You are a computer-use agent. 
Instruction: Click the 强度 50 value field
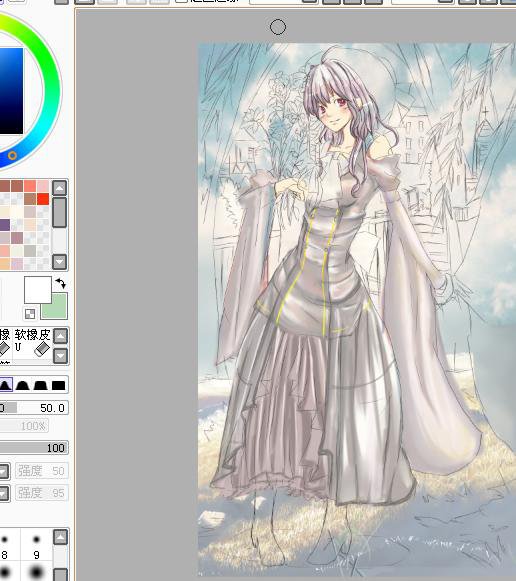point(42,471)
